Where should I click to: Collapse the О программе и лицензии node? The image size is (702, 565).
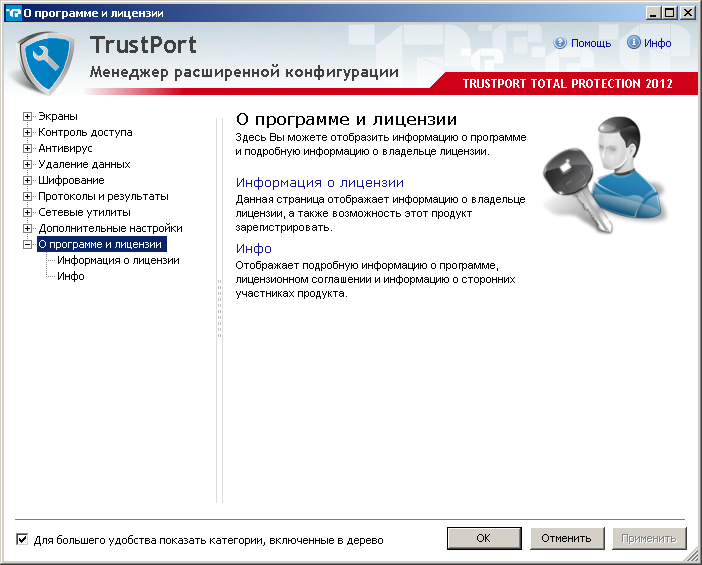coord(27,244)
